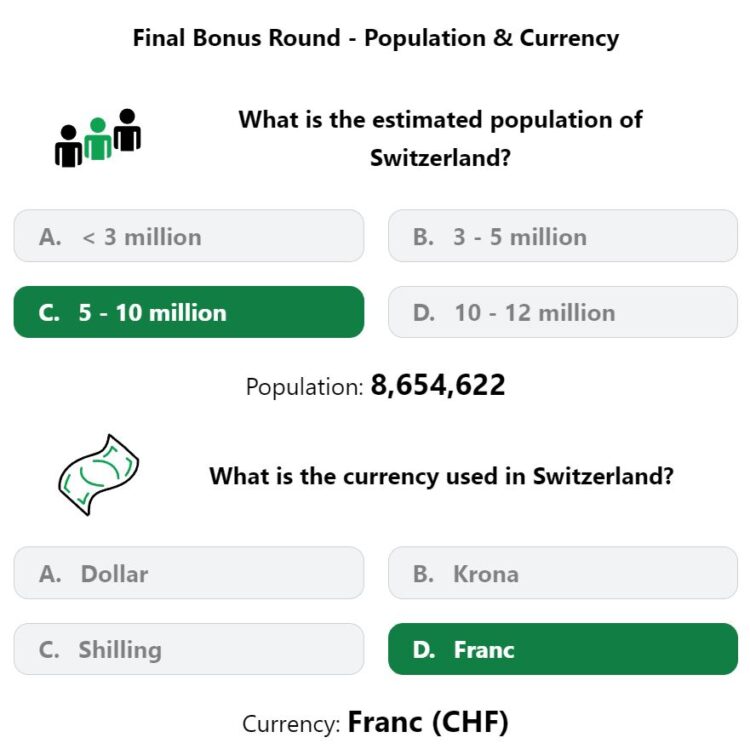This screenshot has height=749, width=750.
Task: Choose the Krona answer option
Action: [x=563, y=573]
